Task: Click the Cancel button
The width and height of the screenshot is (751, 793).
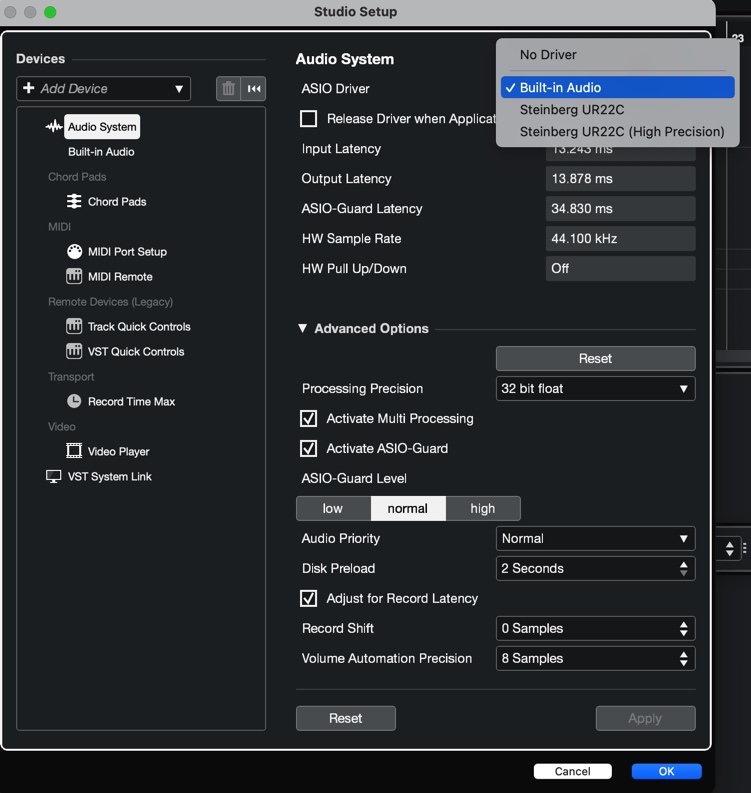Action: coord(572,771)
